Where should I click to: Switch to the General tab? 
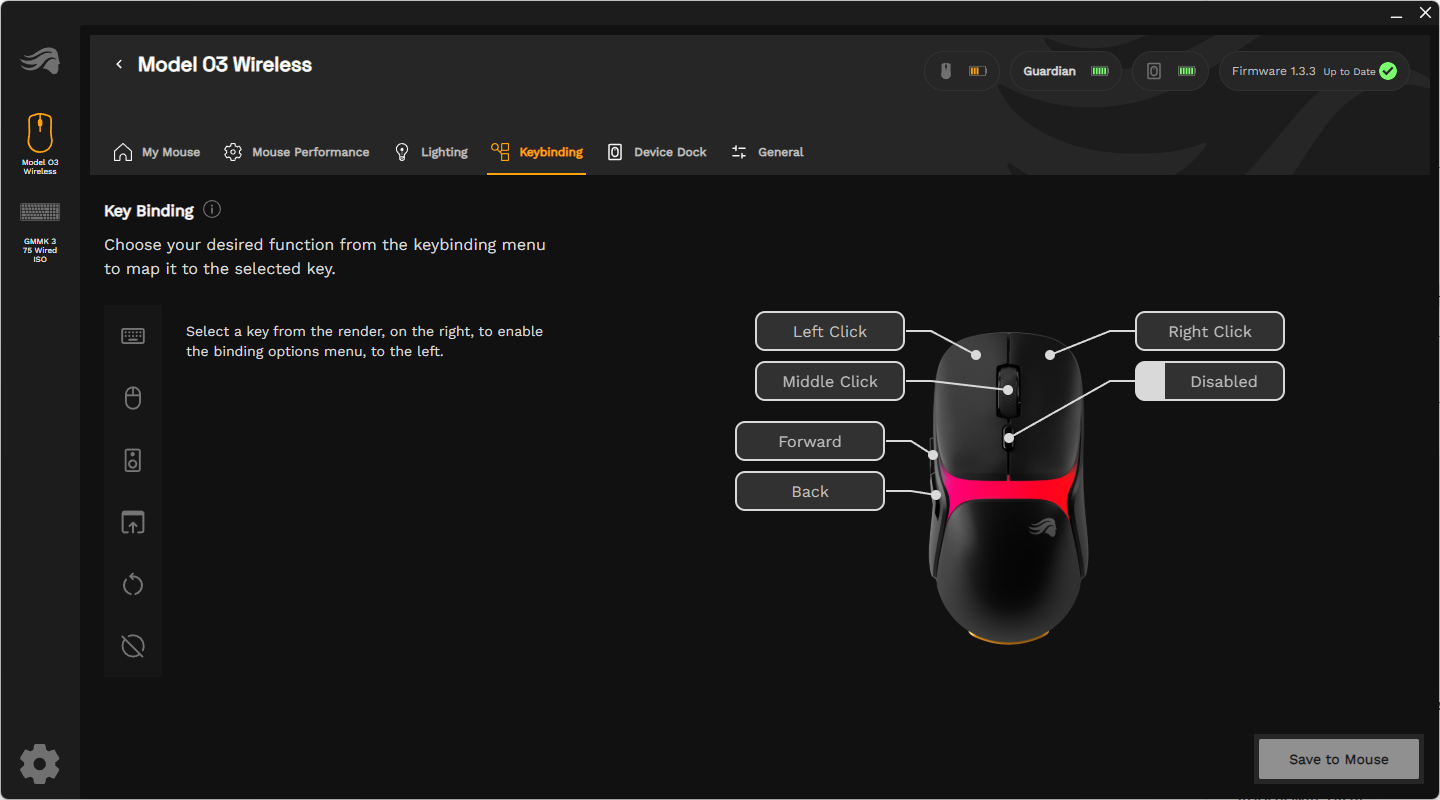(767, 152)
